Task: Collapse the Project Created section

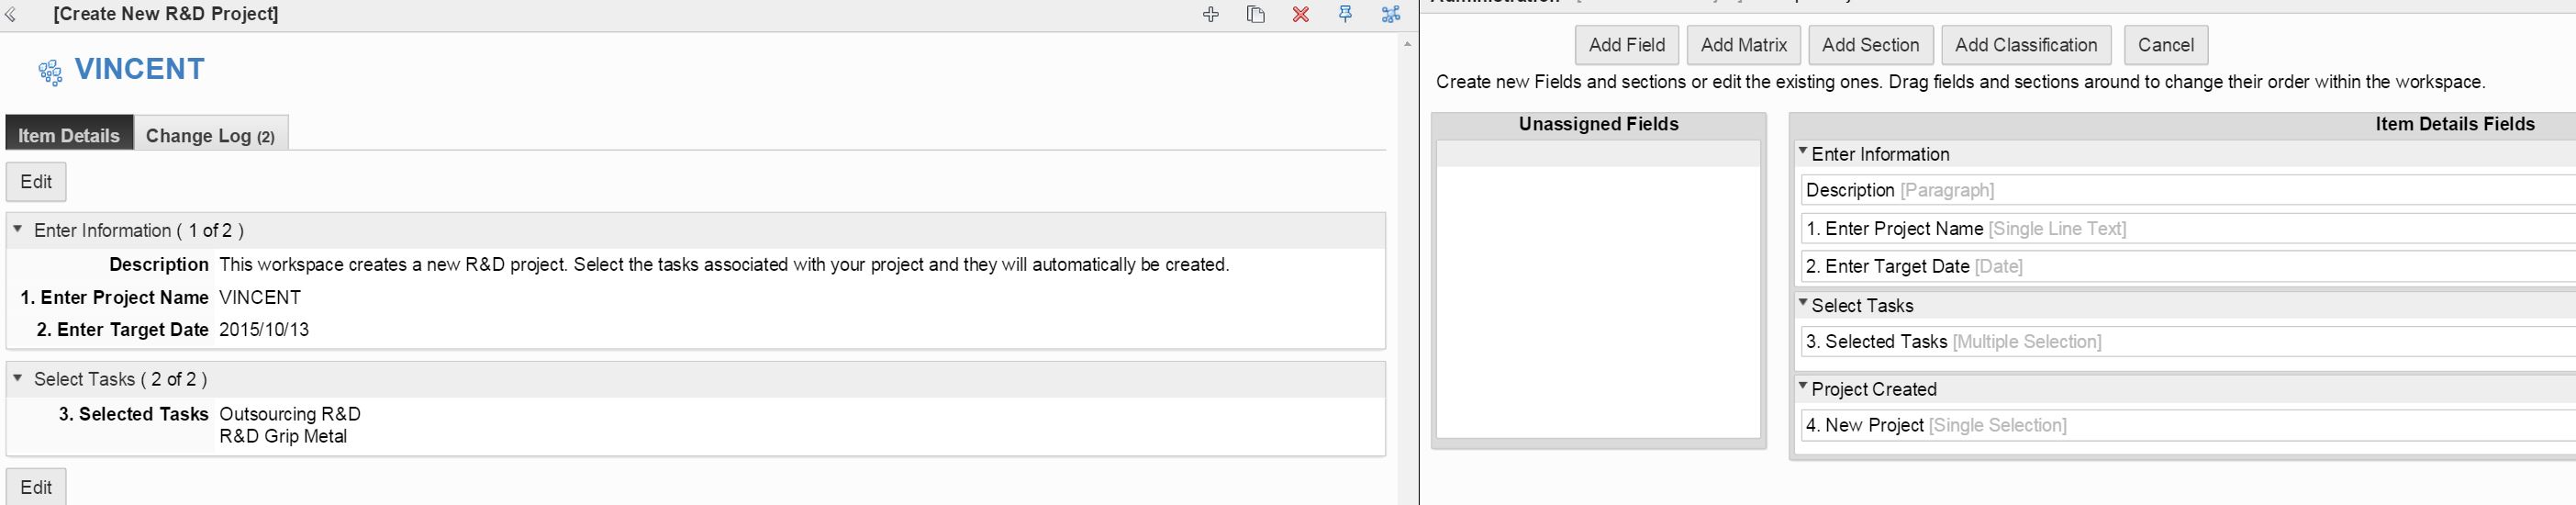Action: (x=1803, y=387)
